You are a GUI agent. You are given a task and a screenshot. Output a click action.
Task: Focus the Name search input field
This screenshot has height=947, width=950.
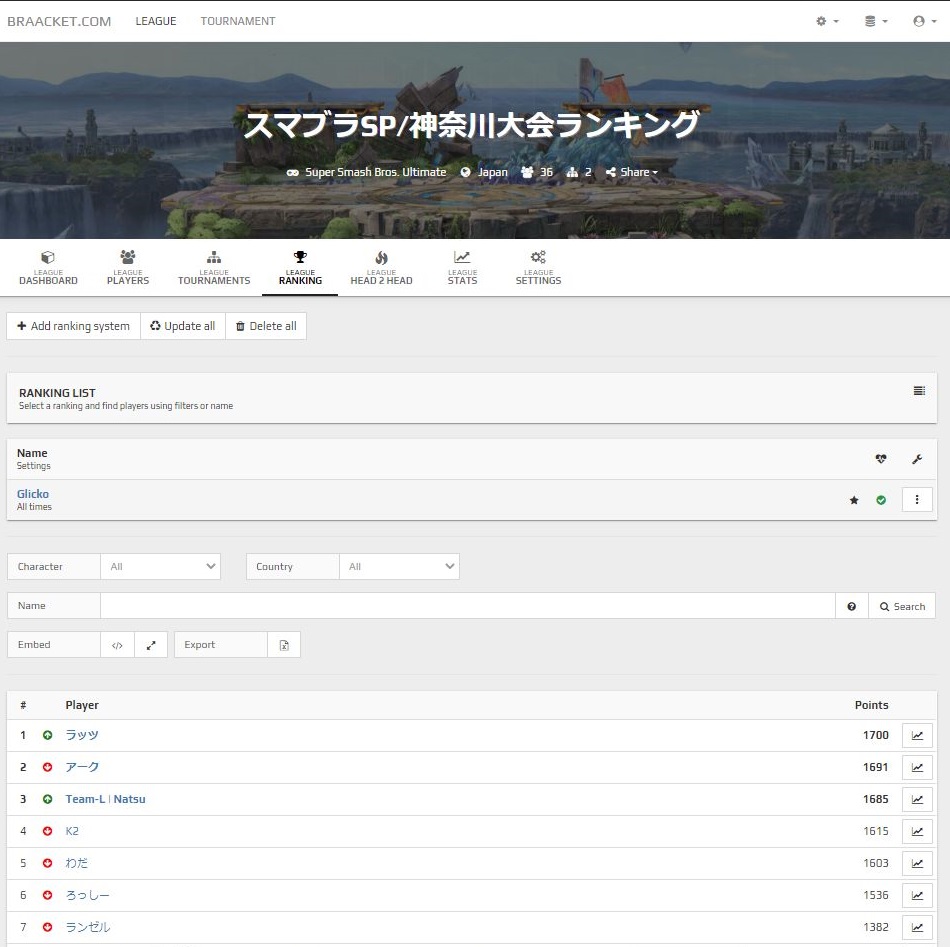click(x=468, y=606)
